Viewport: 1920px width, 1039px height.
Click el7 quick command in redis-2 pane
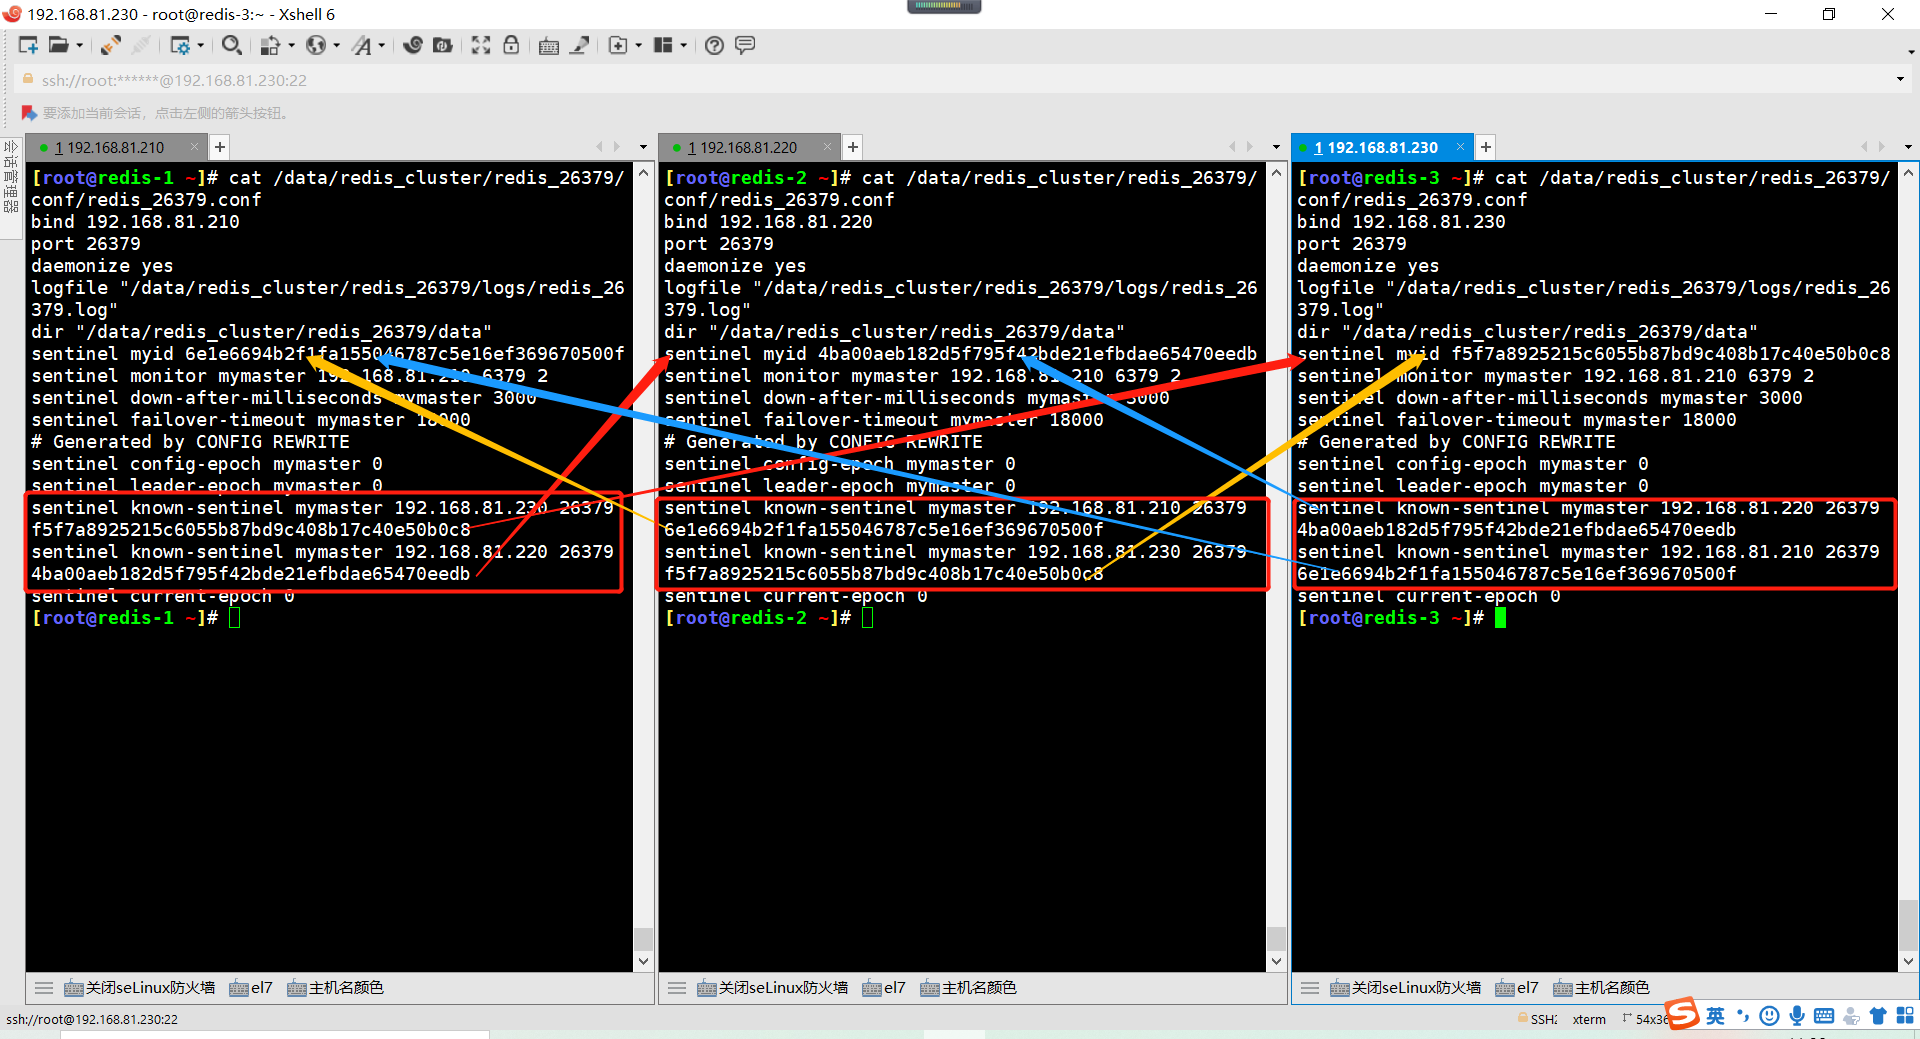coord(884,988)
